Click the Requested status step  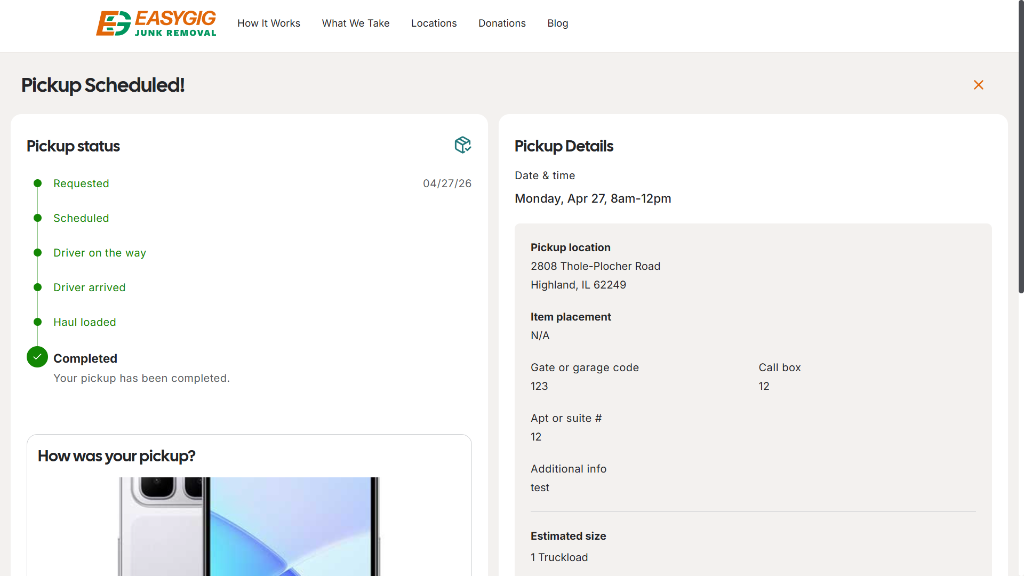[81, 184]
